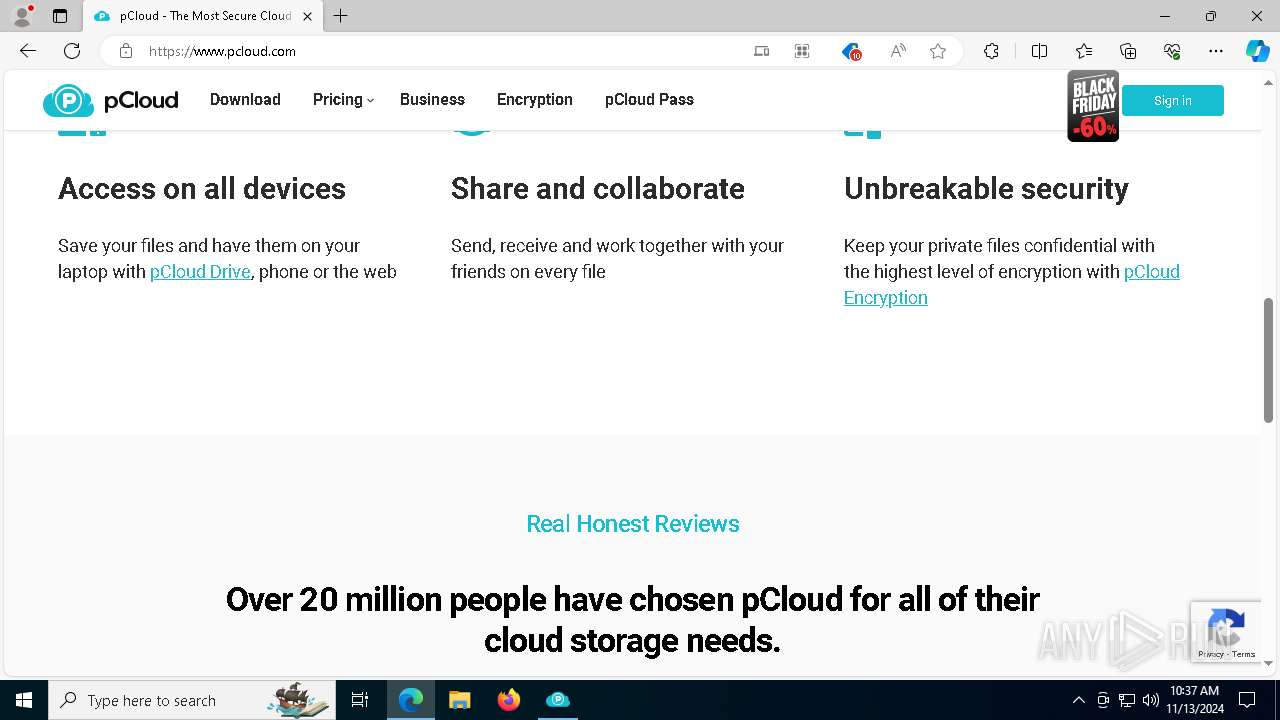Viewport: 1280px width, 720px height.
Task: Launch Firefox from the taskbar
Action: [509, 700]
